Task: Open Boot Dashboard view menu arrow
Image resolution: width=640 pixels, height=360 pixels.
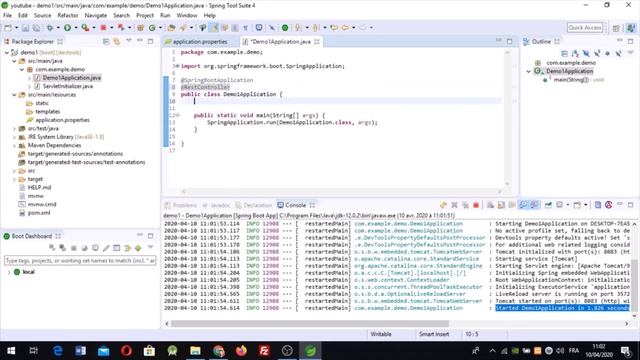Action: point(151,247)
